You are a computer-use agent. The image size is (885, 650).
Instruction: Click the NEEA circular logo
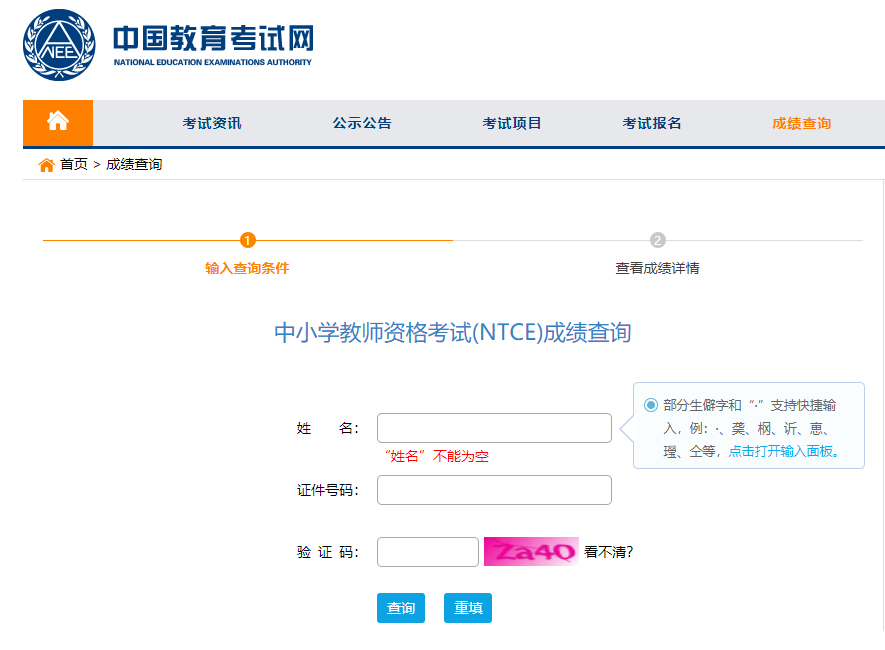[59, 45]
